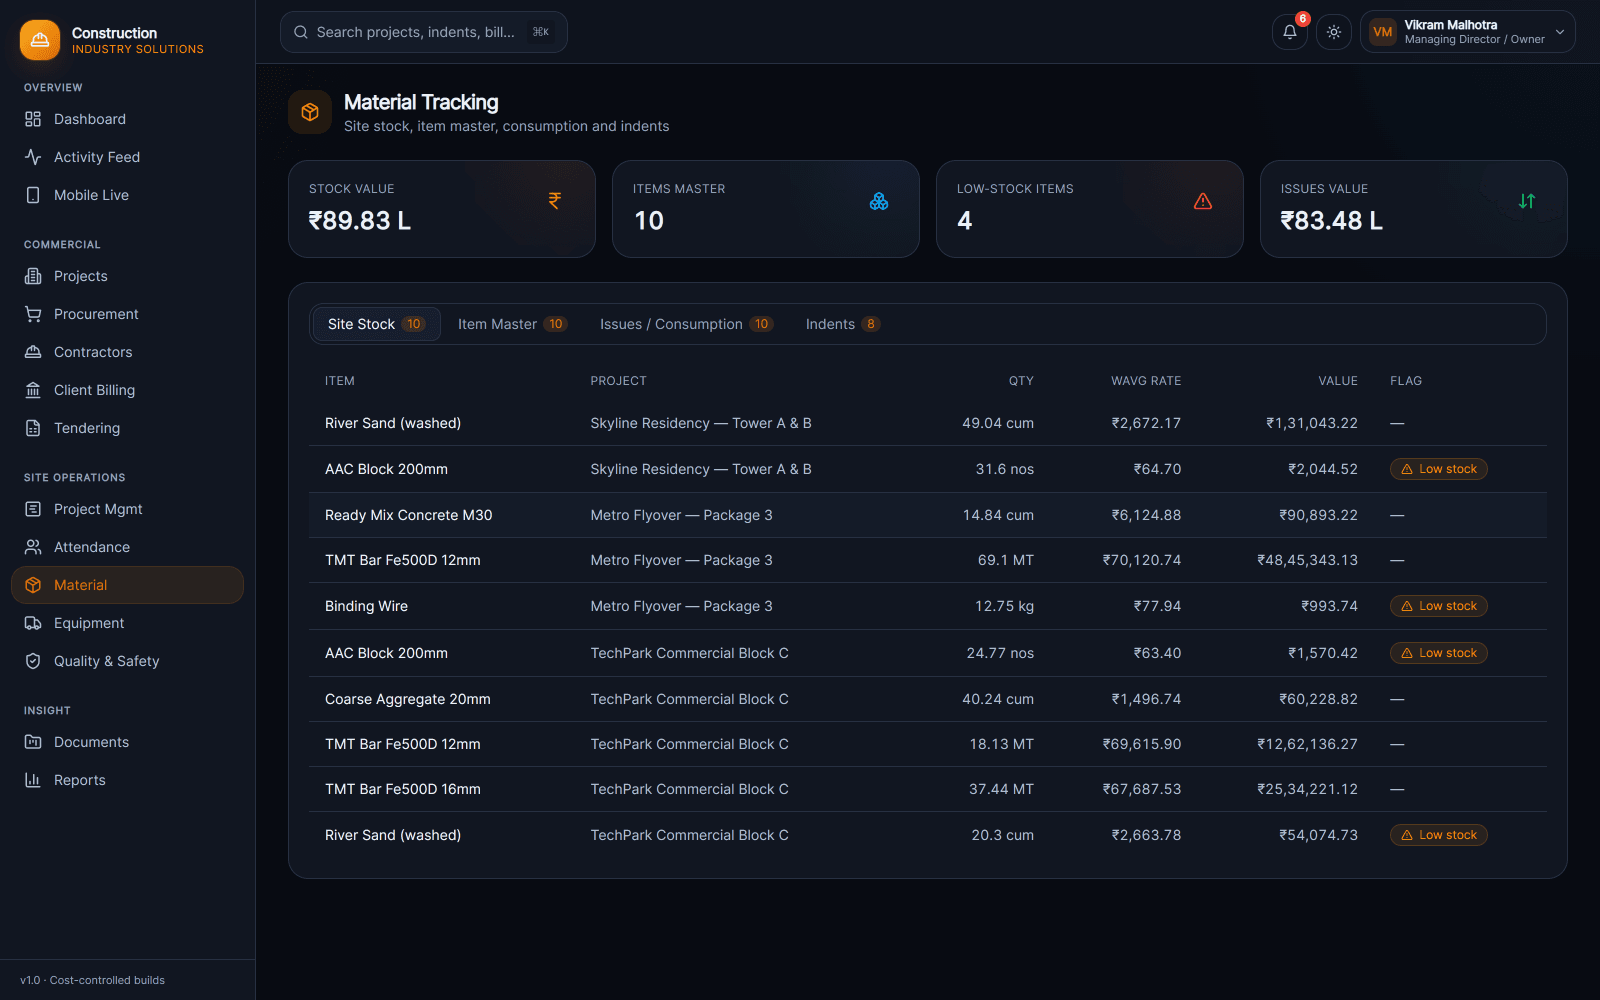Click 'v1.0 · Cost-controlled builds' footer
The image size is (1600, 1000).
point(92,980)
